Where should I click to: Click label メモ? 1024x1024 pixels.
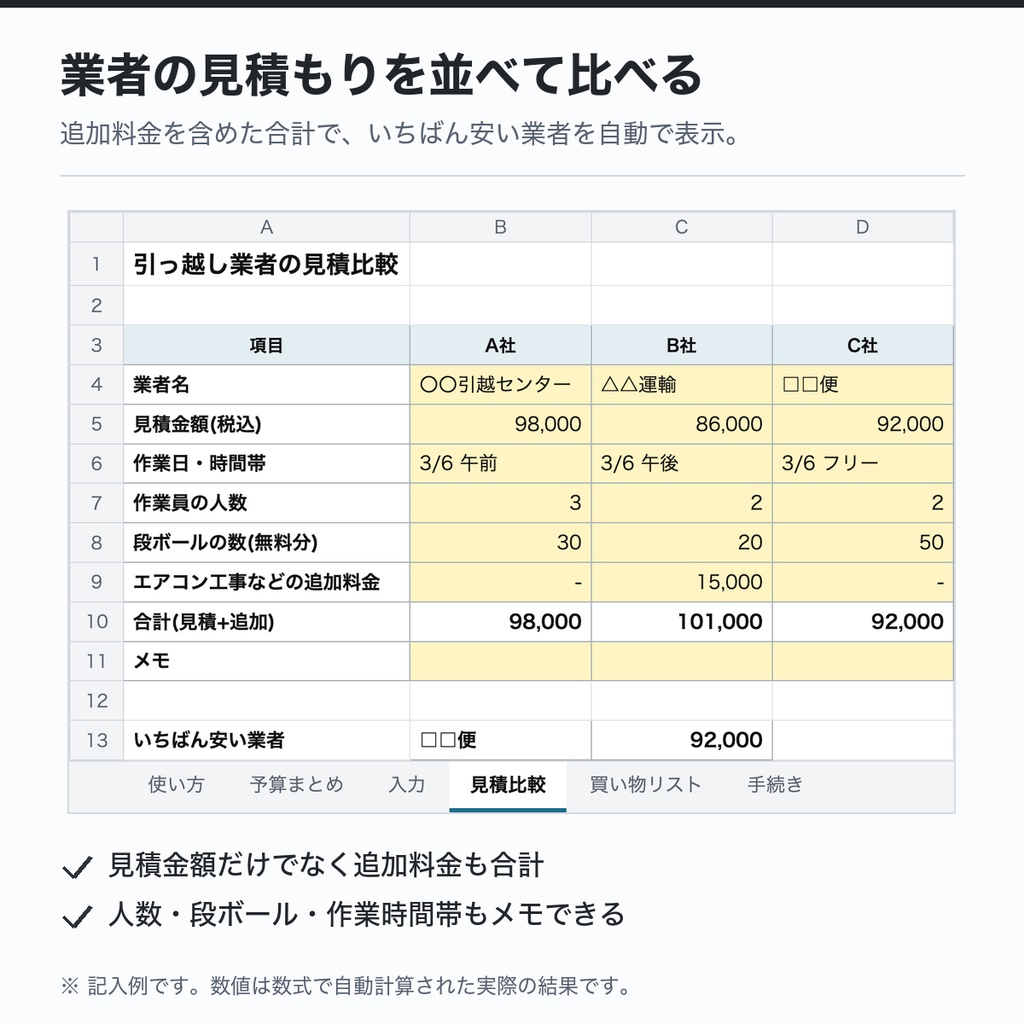pos(152,661)
